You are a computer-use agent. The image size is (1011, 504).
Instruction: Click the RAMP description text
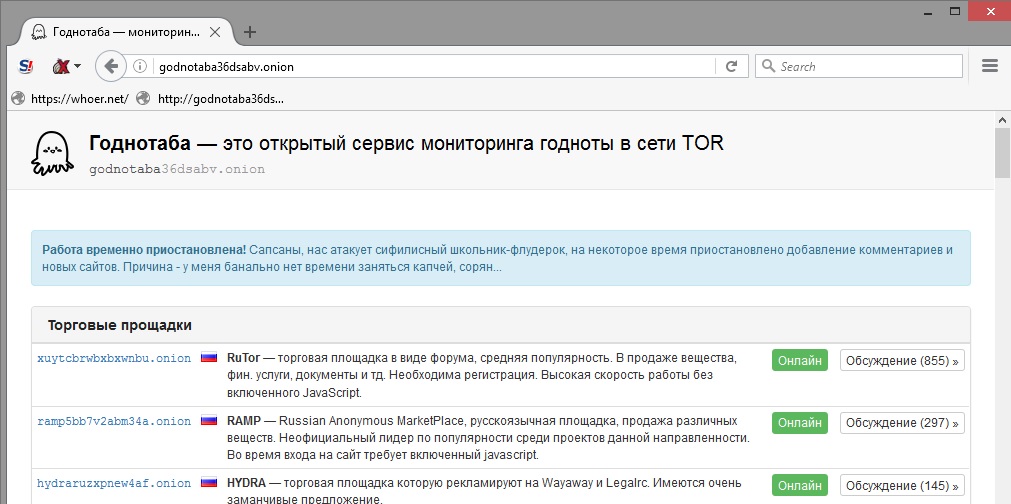(489, 438)
